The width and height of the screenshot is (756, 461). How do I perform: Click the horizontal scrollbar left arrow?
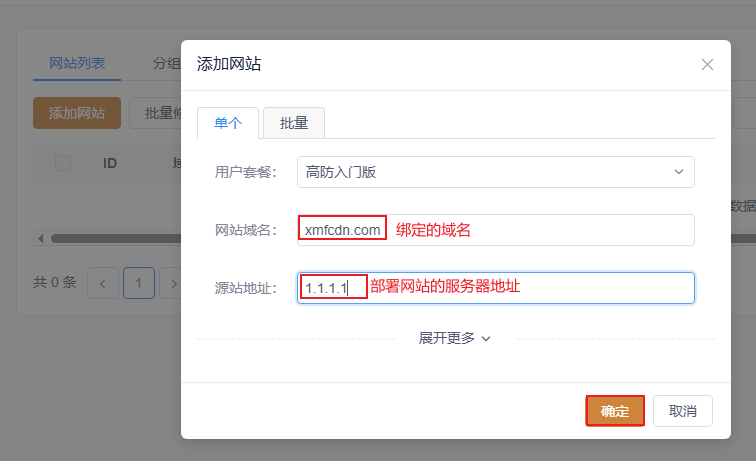(x=40, y=238)
